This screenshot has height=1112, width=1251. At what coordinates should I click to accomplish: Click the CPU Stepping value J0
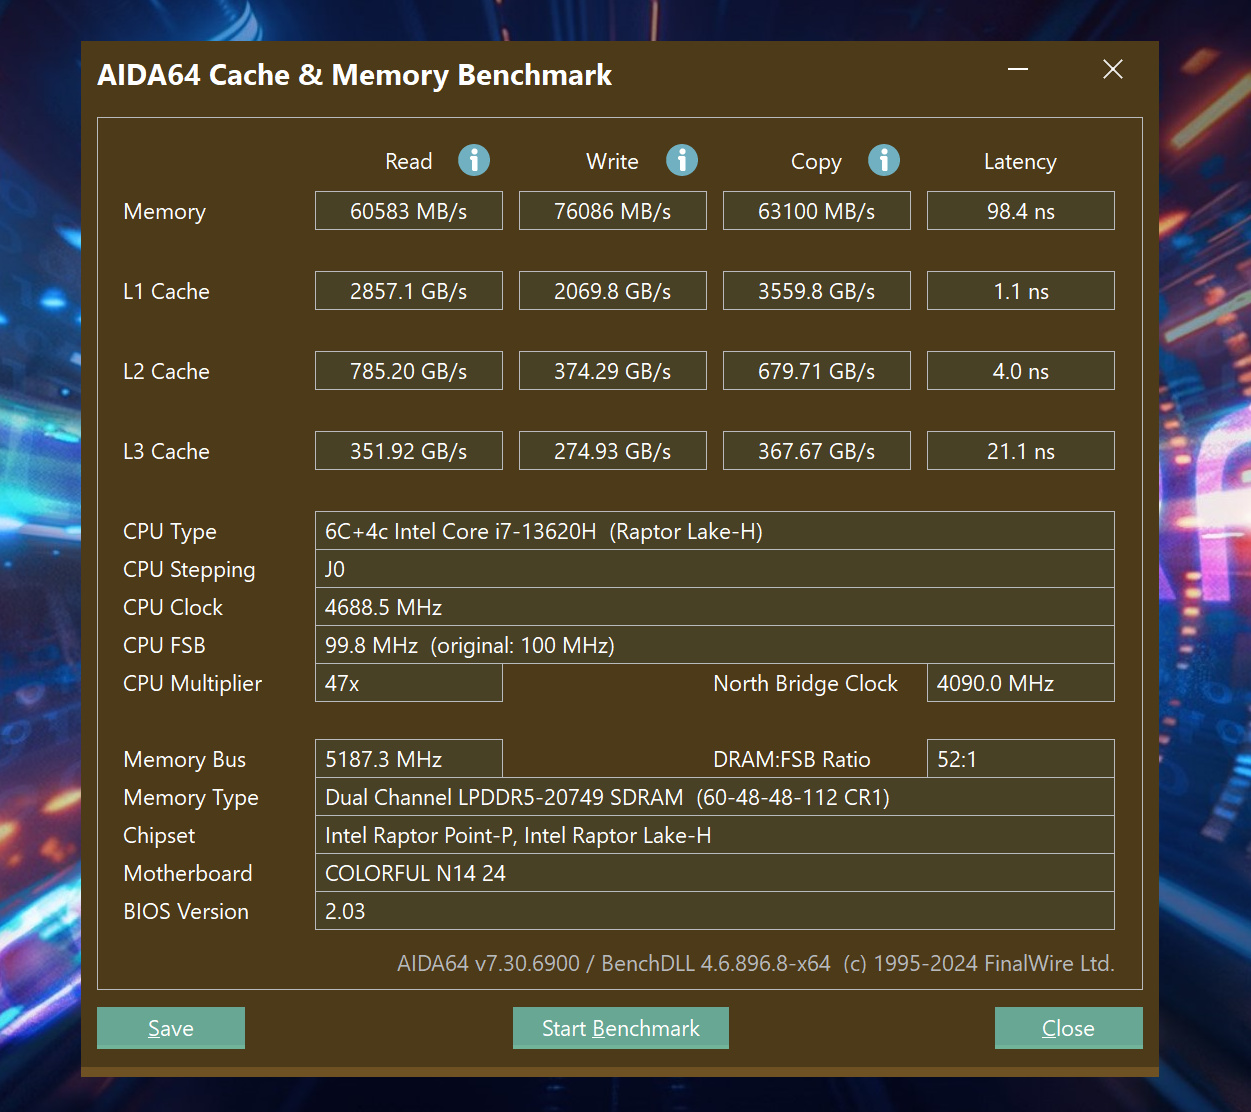715,569
